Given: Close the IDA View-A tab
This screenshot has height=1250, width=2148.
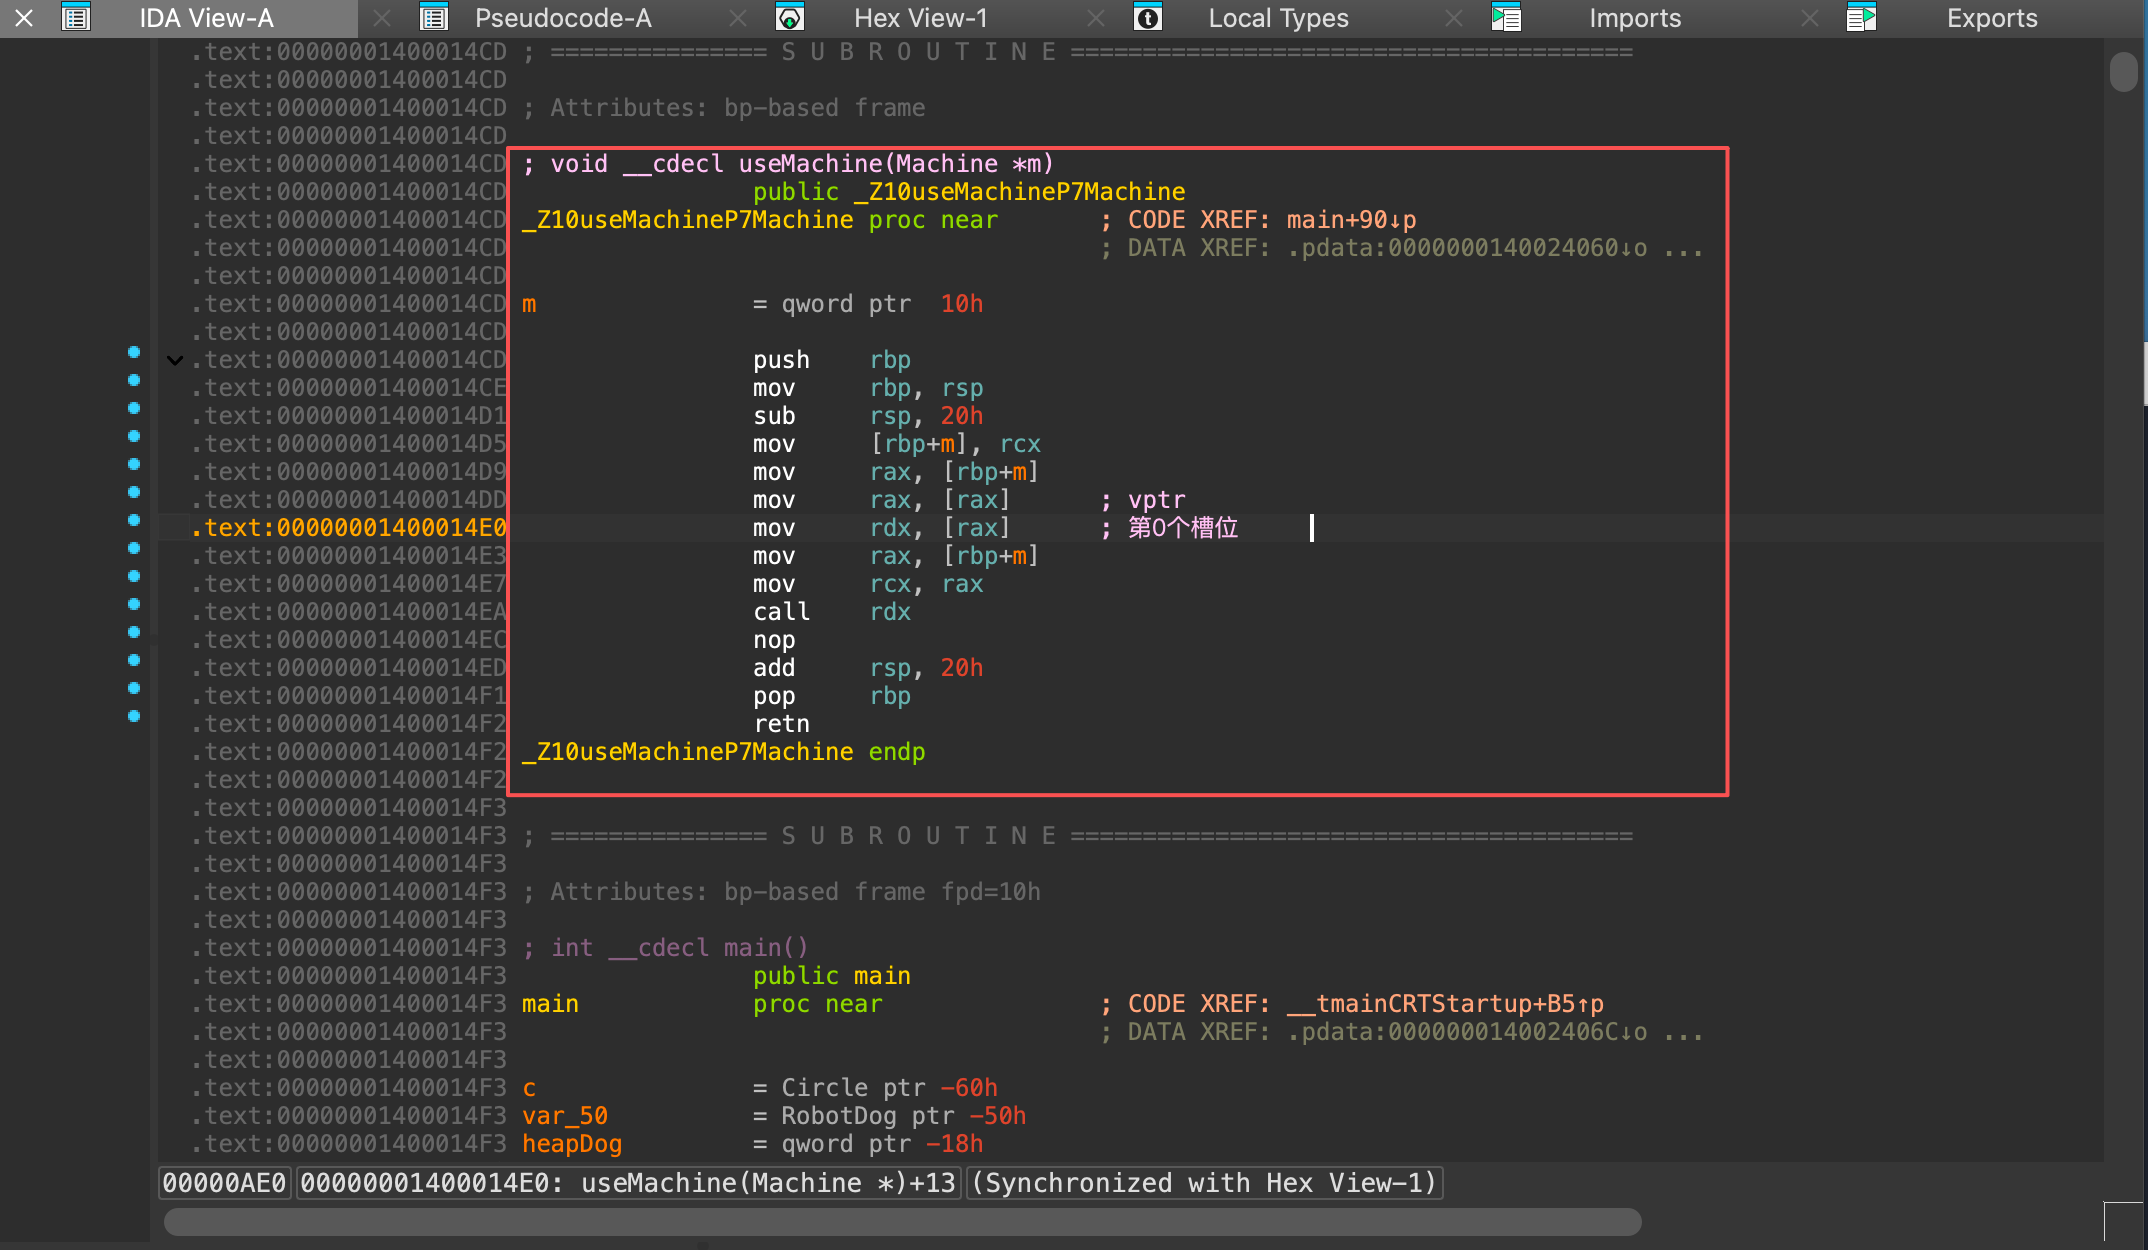Looking at the screenshot, I should point(24,18).
